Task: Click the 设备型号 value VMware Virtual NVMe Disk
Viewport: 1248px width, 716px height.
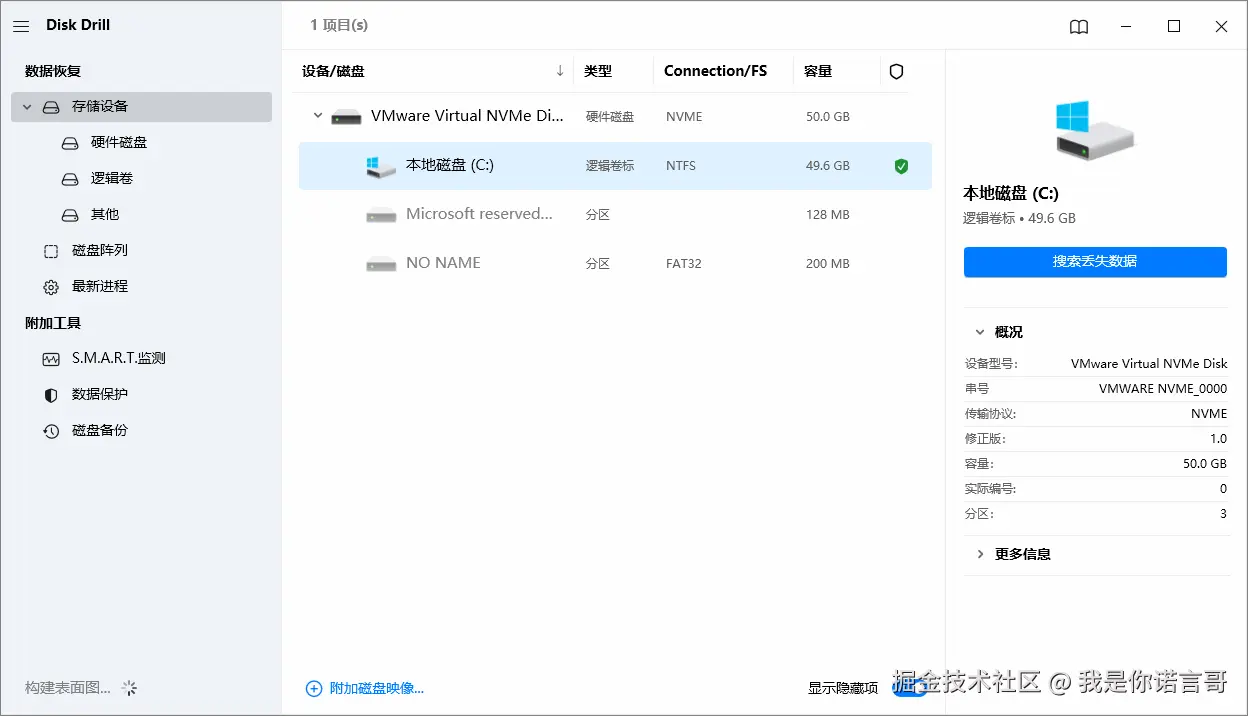Action: [x=1149, y=364]
